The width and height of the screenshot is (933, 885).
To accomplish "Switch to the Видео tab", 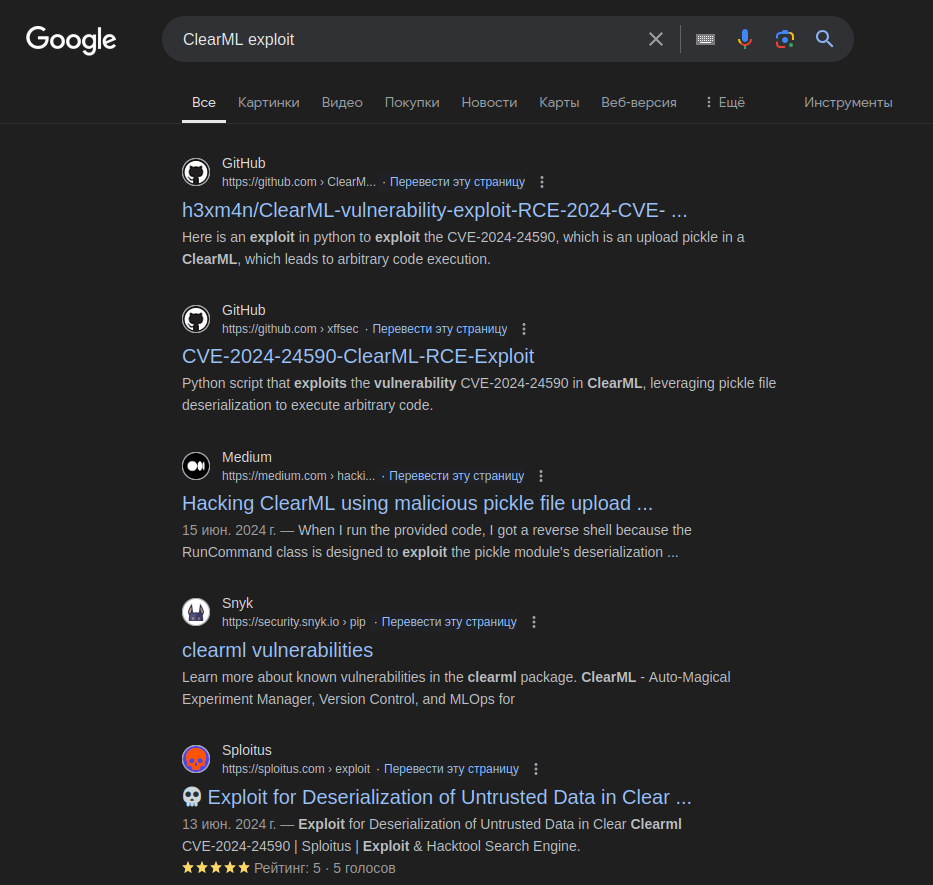I will point(342,102).
